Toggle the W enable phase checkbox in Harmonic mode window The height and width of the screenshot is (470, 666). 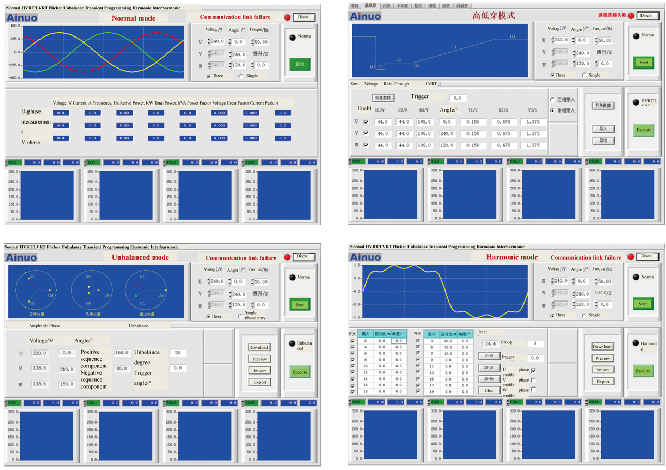pos(533,389)
